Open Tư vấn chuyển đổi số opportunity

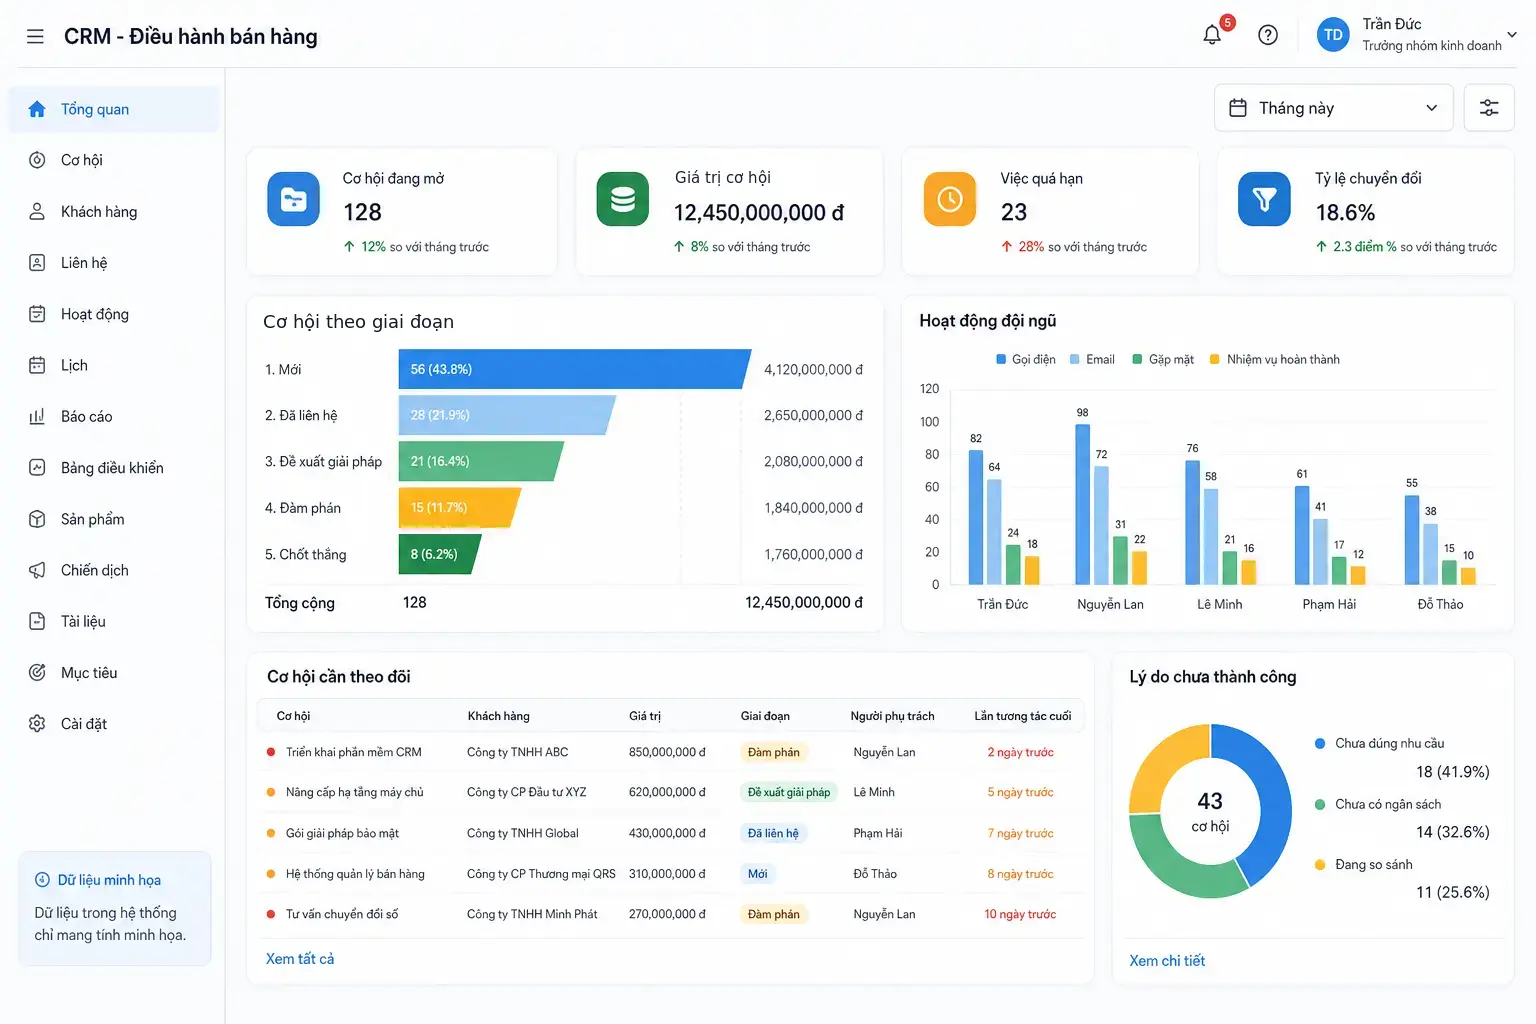tap(342, 914)
